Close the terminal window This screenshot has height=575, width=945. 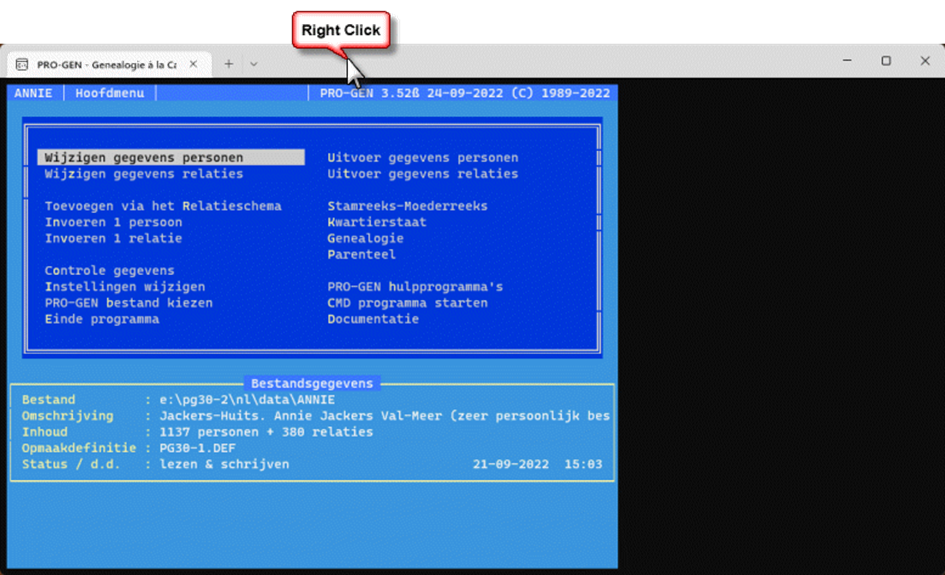pyautogui.click(x=925, y=61)
